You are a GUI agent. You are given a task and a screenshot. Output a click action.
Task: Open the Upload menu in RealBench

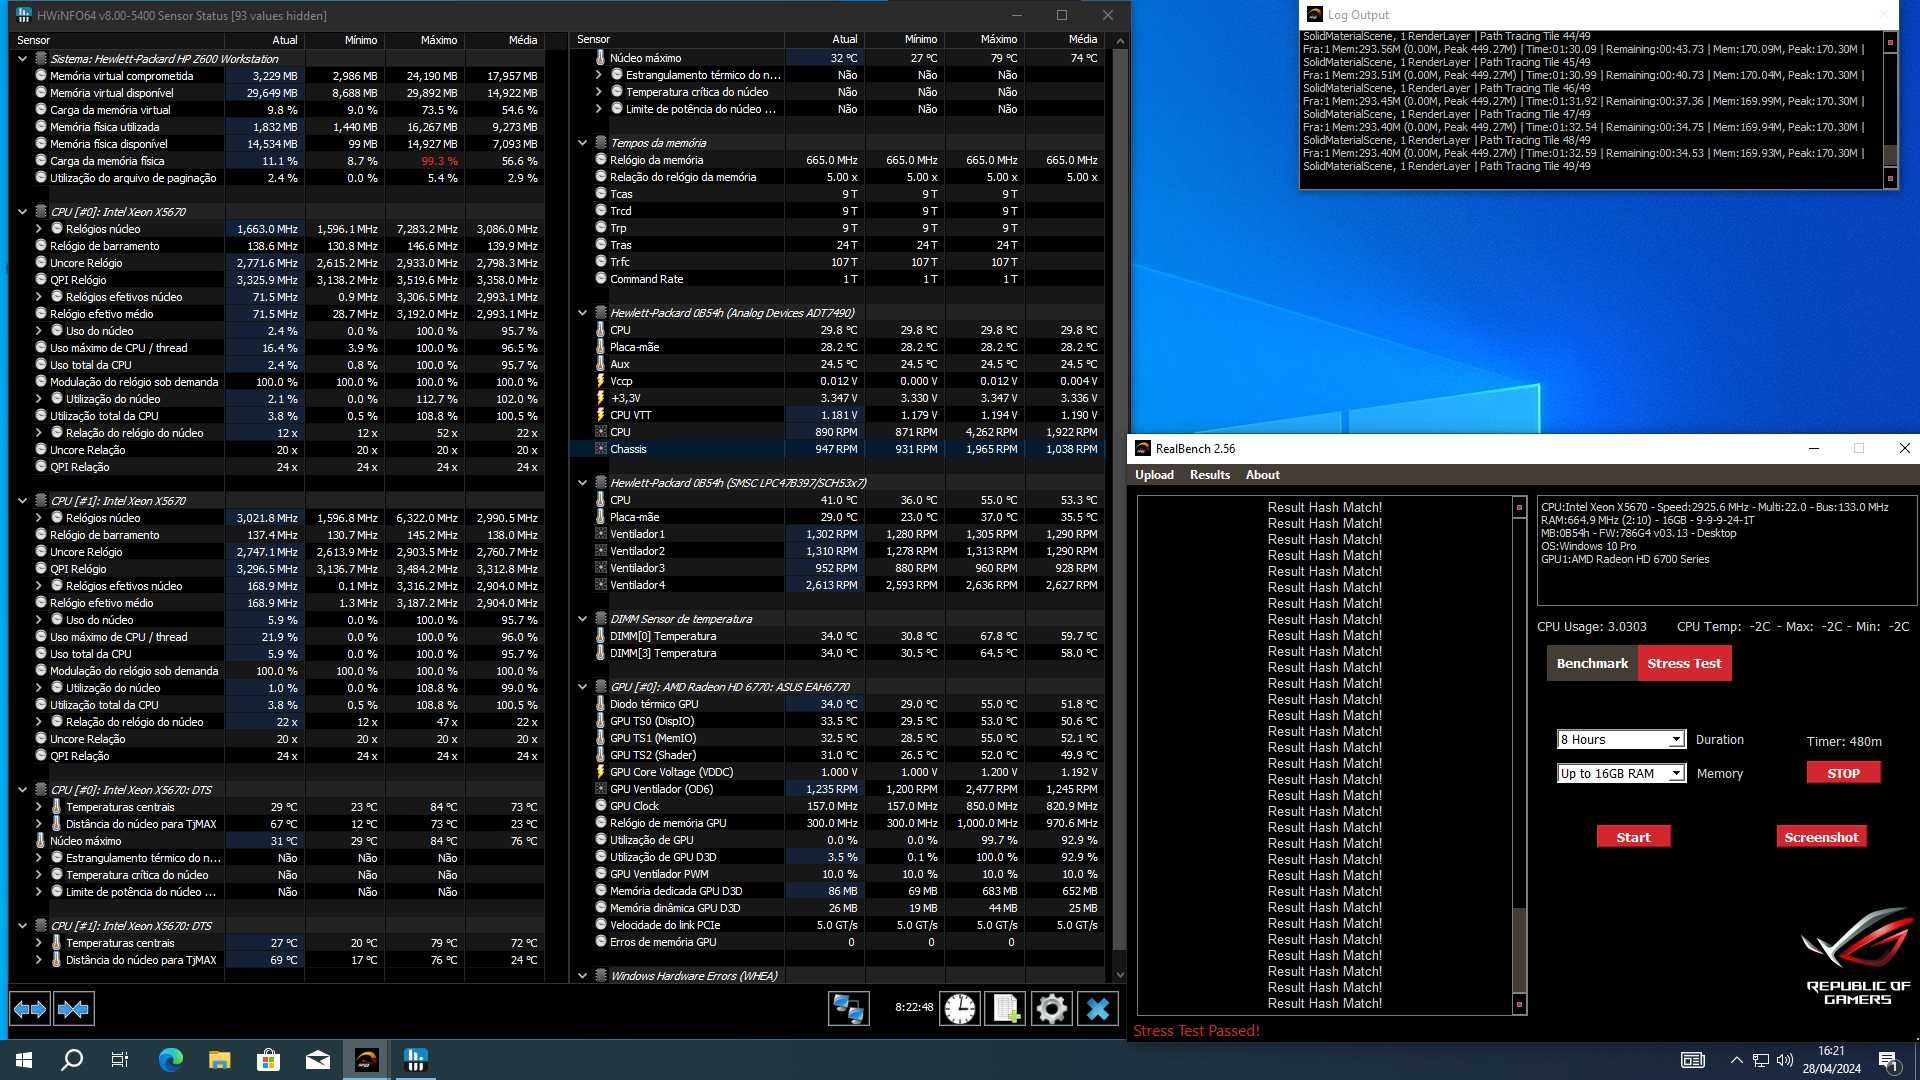1154,475
